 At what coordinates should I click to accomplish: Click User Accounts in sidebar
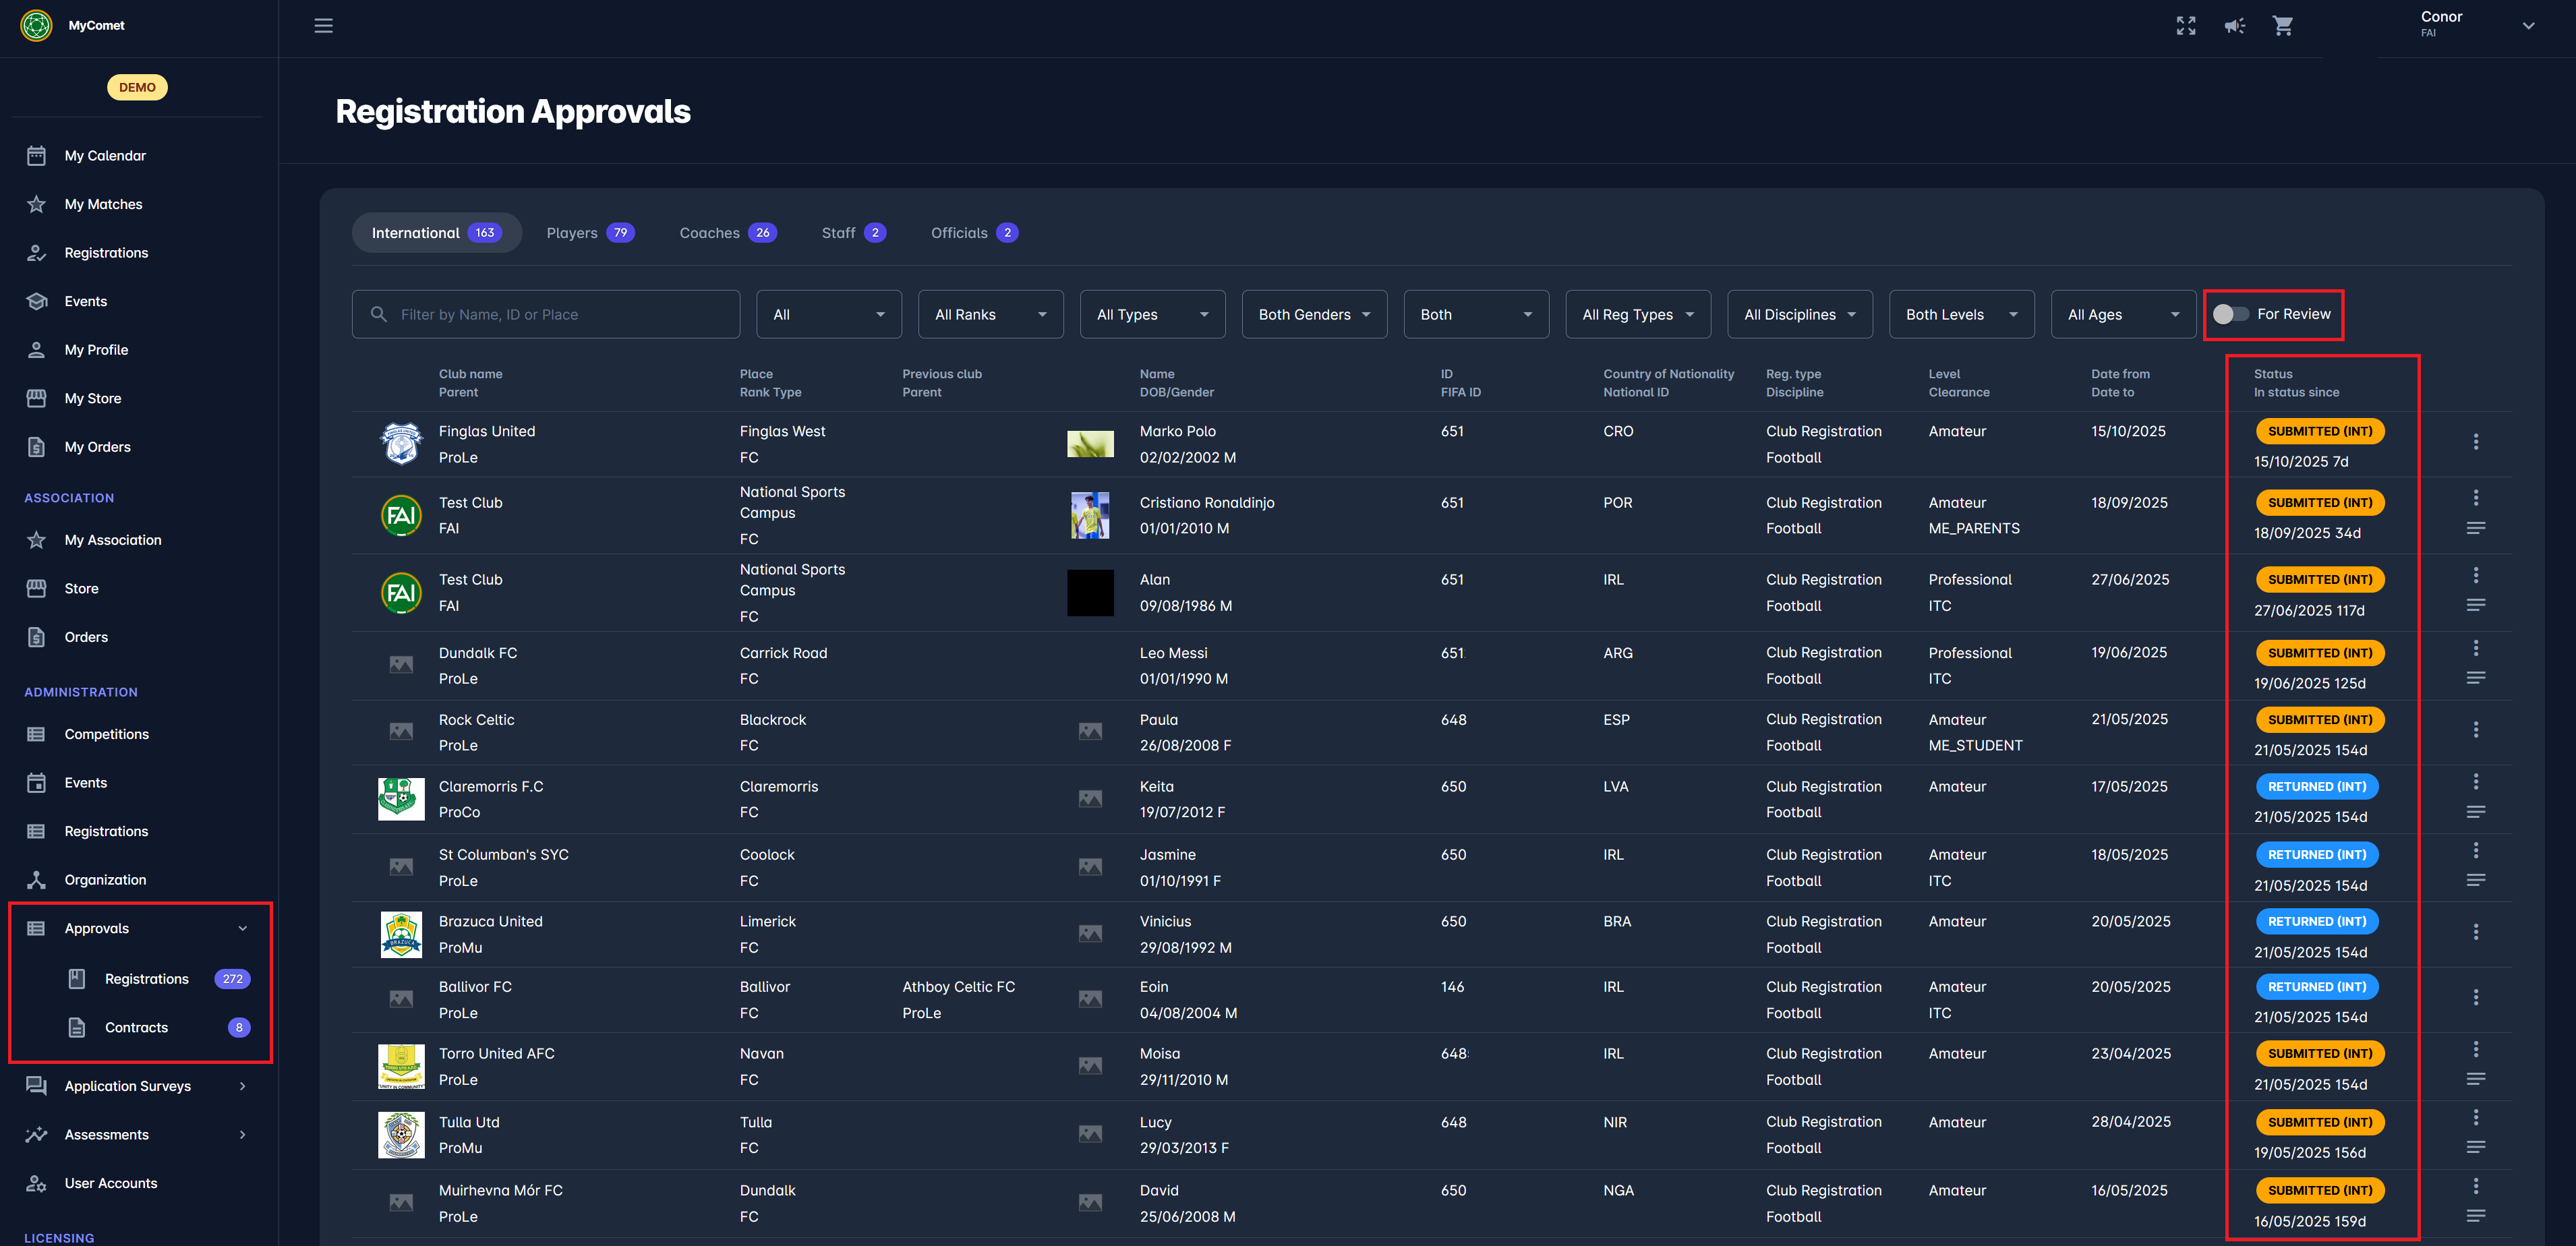click(110, 1183)
